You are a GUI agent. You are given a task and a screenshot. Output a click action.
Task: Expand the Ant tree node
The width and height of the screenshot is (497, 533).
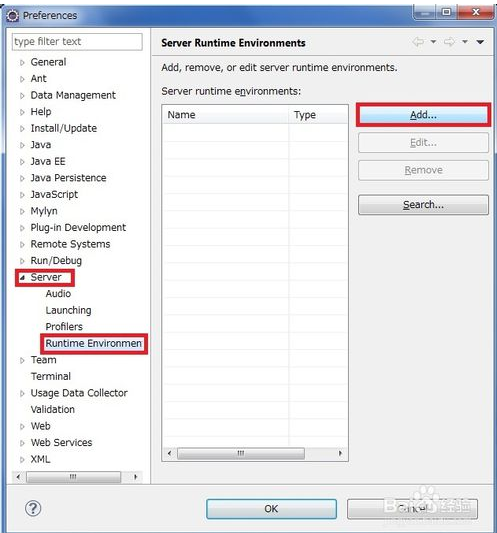pos(22,79)
